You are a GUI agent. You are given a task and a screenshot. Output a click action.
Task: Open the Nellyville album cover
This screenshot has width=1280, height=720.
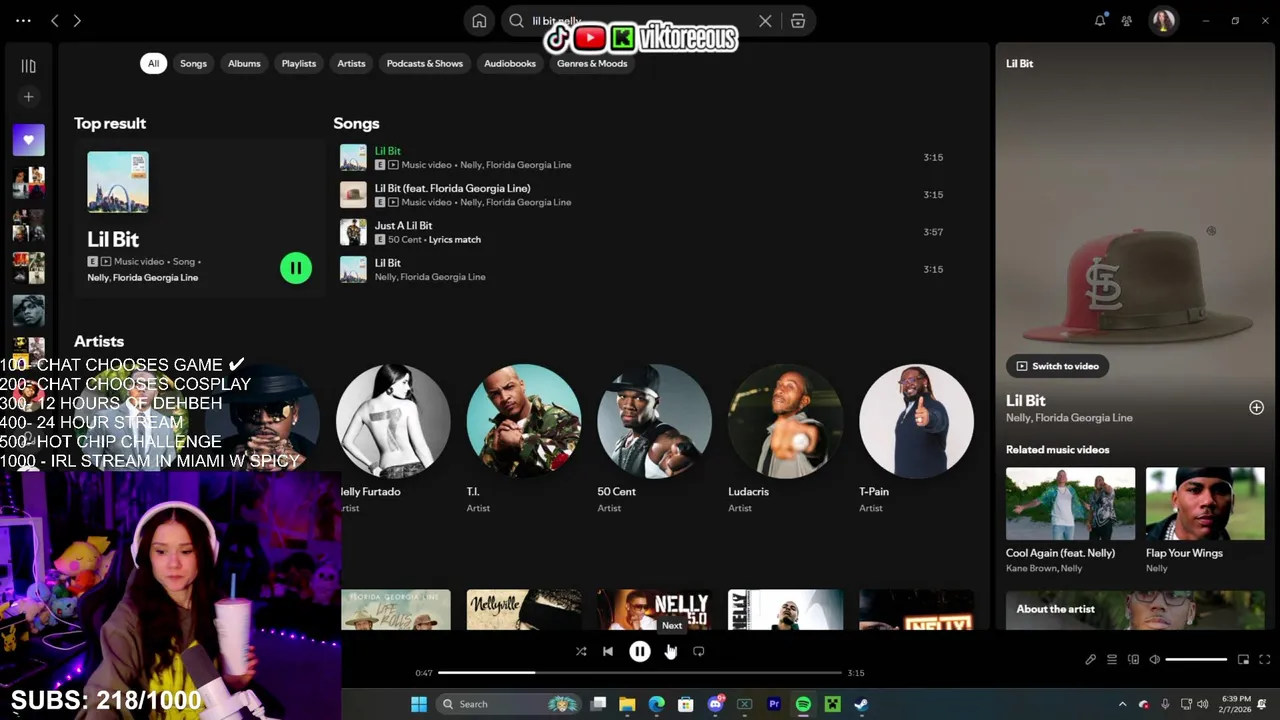[x=524, y=610]
